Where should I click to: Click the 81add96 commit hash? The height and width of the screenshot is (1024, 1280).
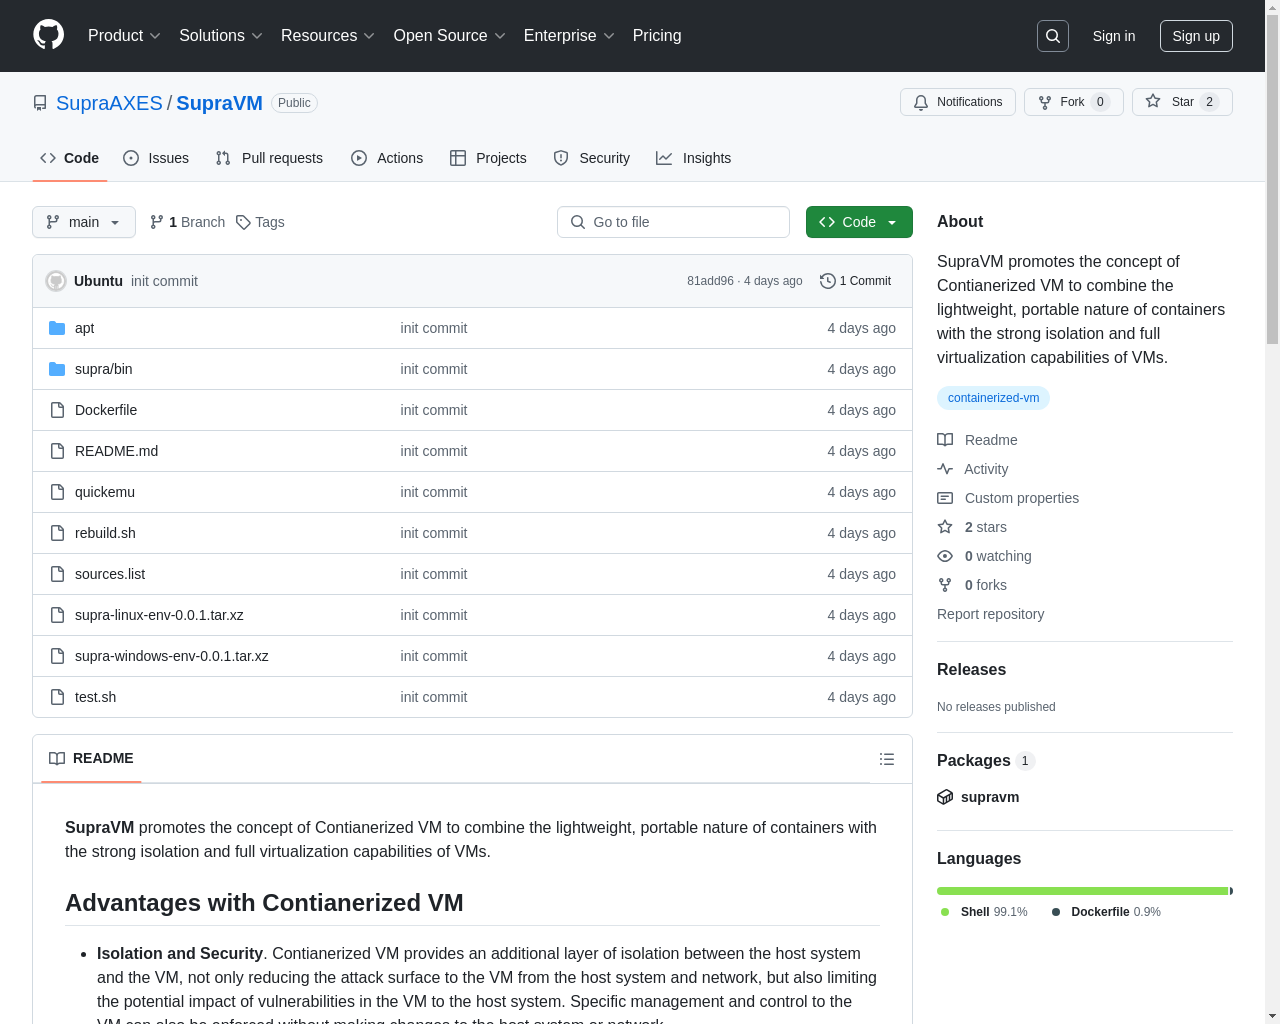tap(710, 281)
